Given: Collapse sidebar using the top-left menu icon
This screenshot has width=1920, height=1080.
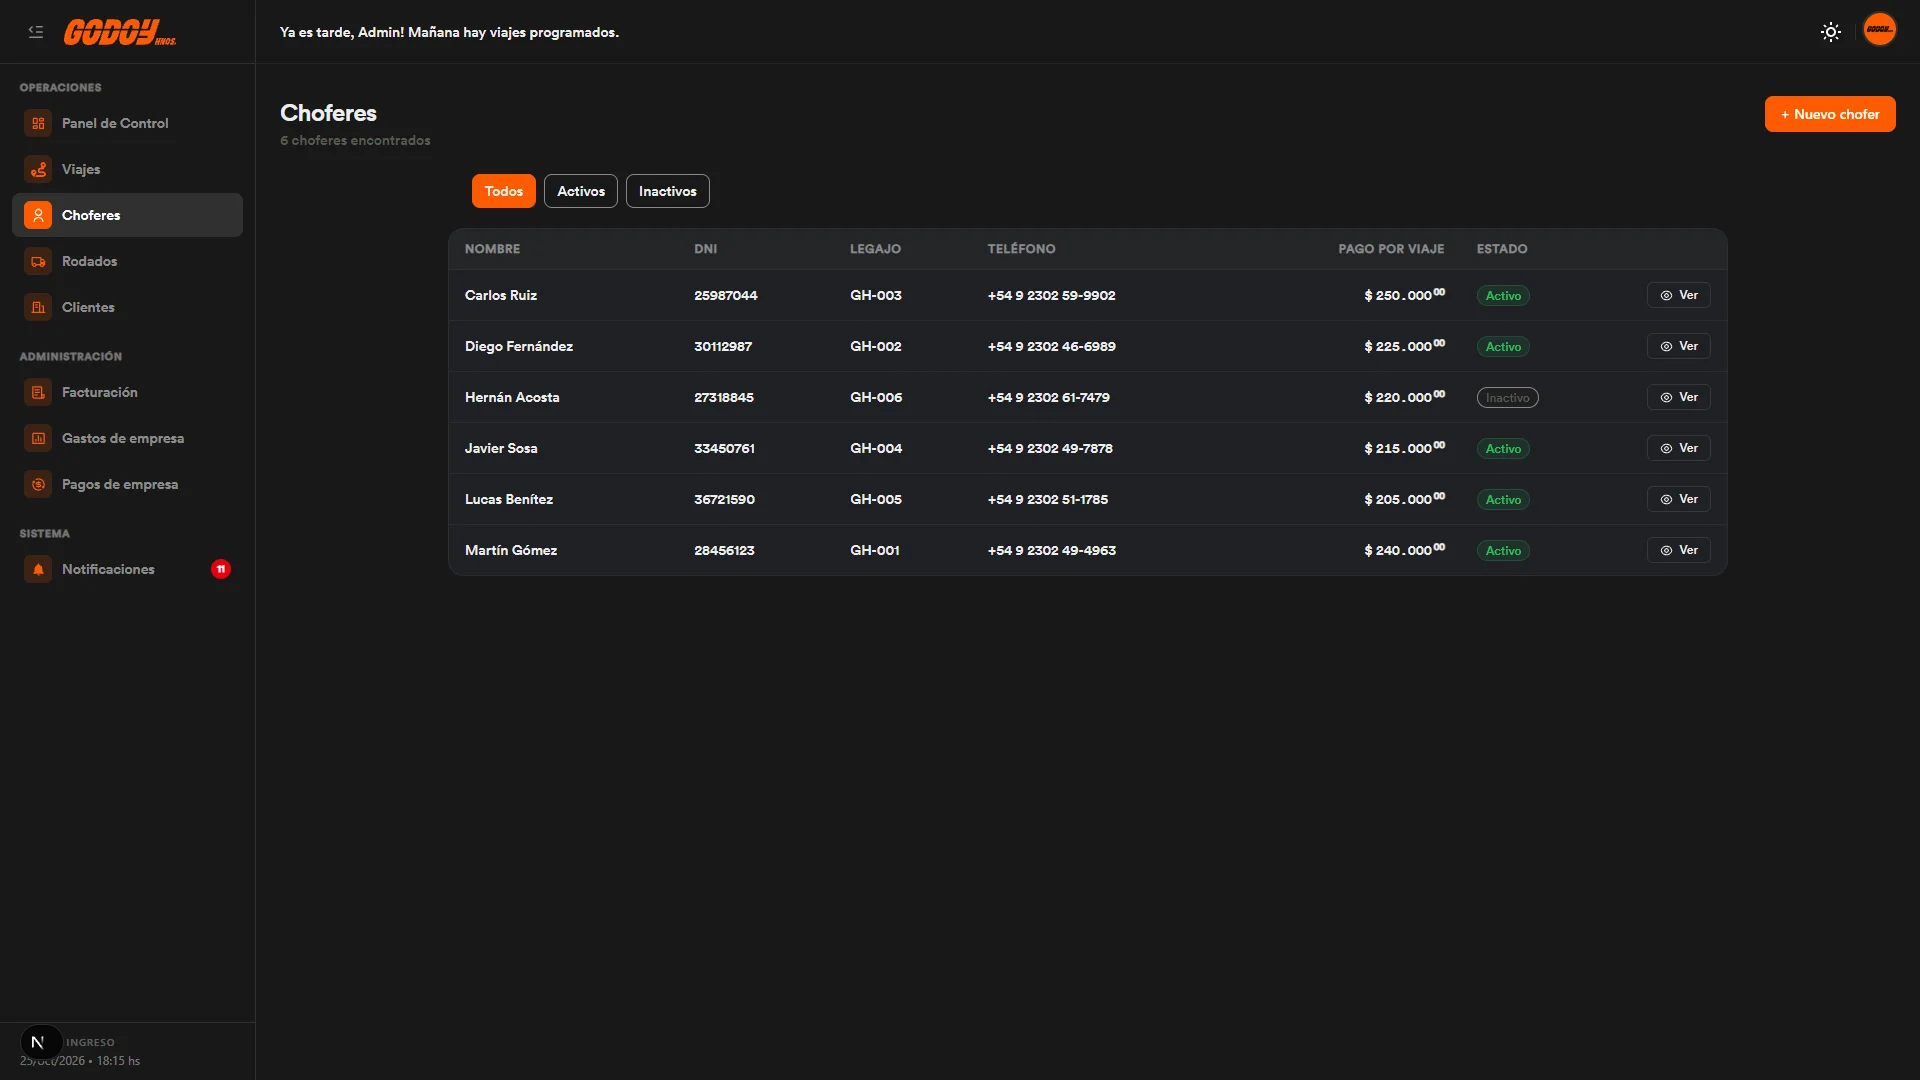Looking at the screenshot, I should pyautogui.click(x=36, y=32).
